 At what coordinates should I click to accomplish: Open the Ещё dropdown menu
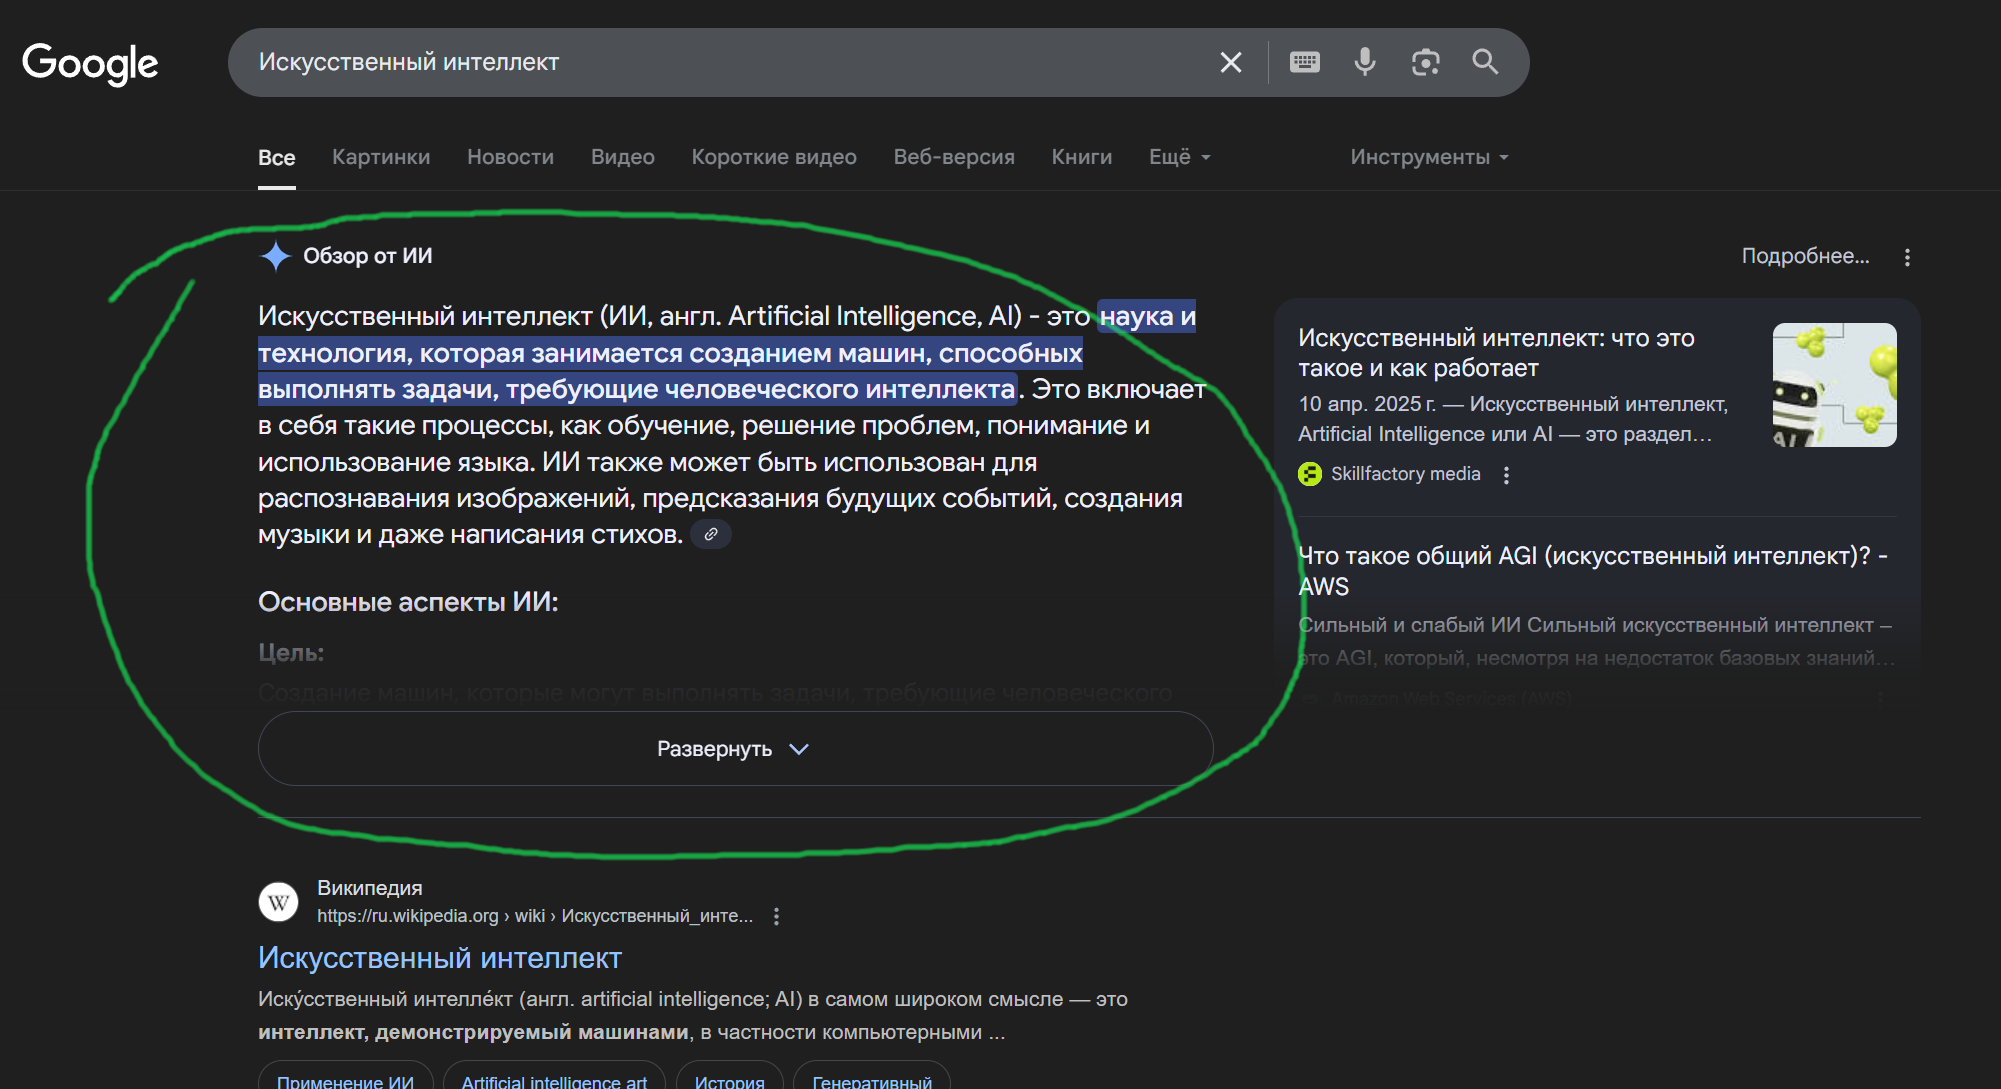tap(1178, 157)
